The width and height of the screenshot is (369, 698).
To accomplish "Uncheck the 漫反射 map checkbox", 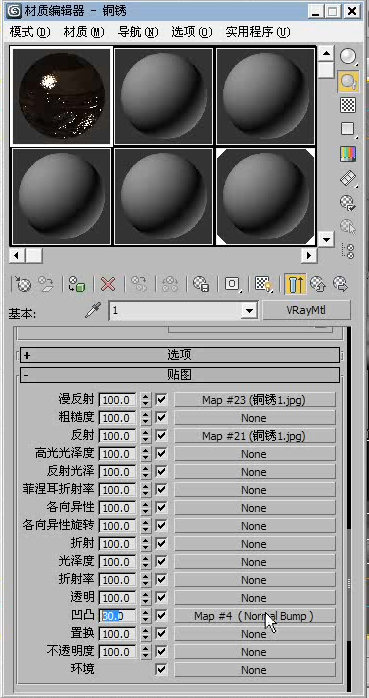I will click(161, 399).
